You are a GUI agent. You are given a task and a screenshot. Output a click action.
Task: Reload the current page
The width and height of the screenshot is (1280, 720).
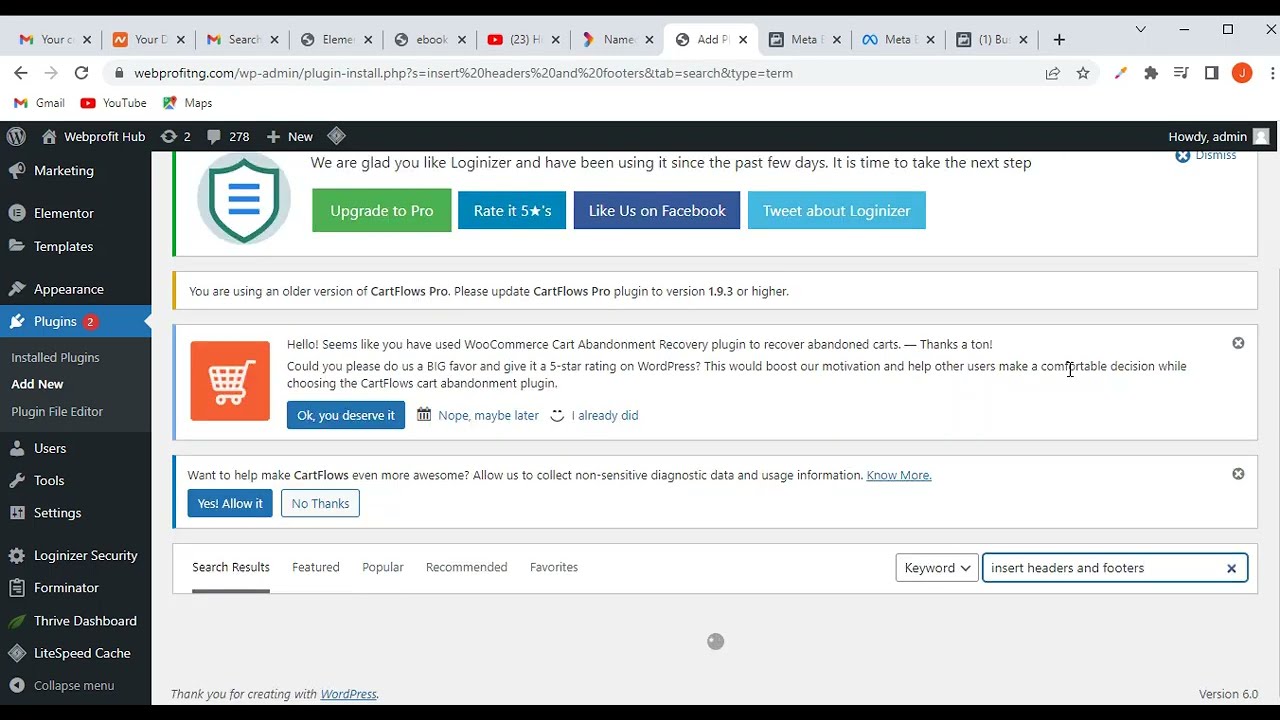pyautogui.click(x=82, y=73)
